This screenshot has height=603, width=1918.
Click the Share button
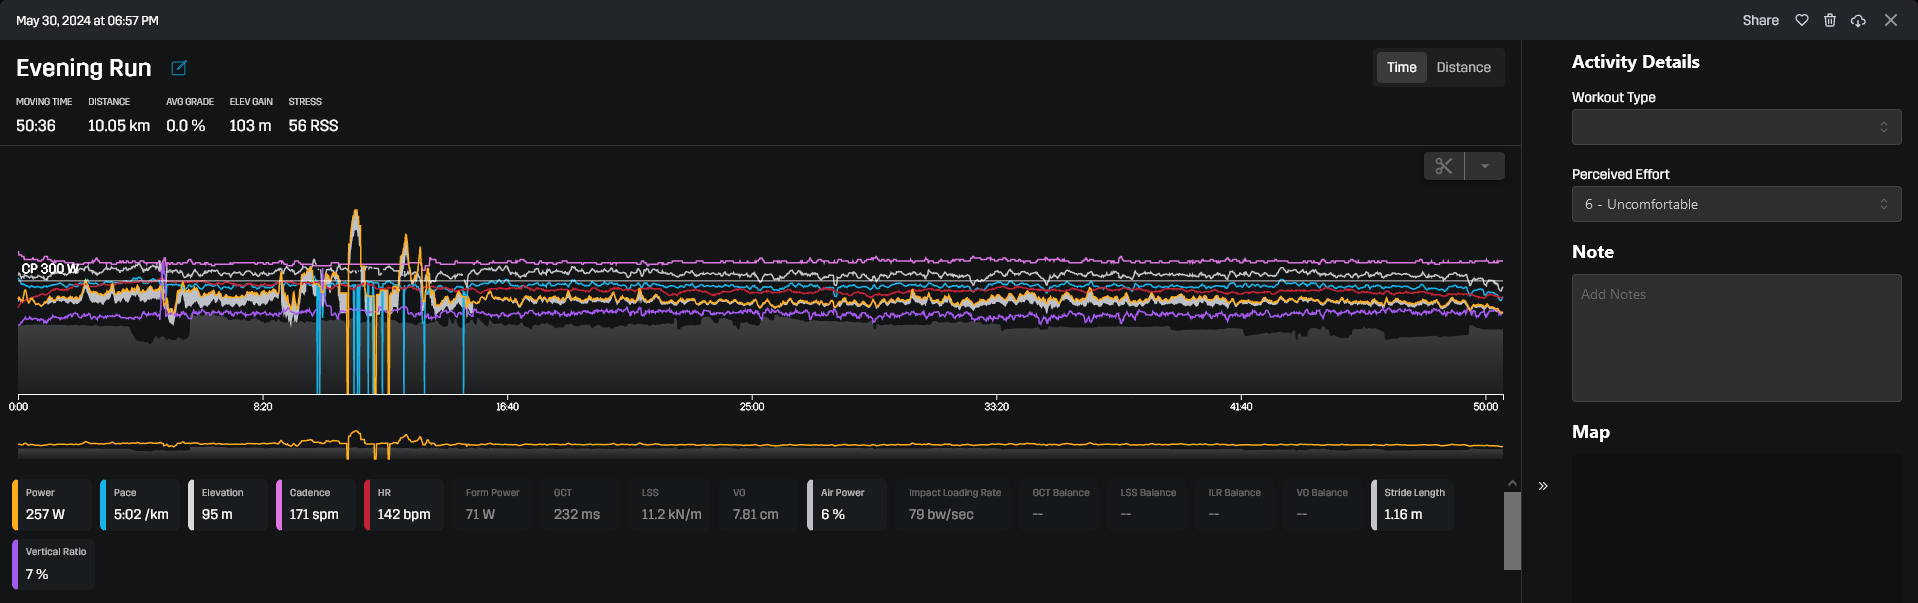pos(1760,20)
